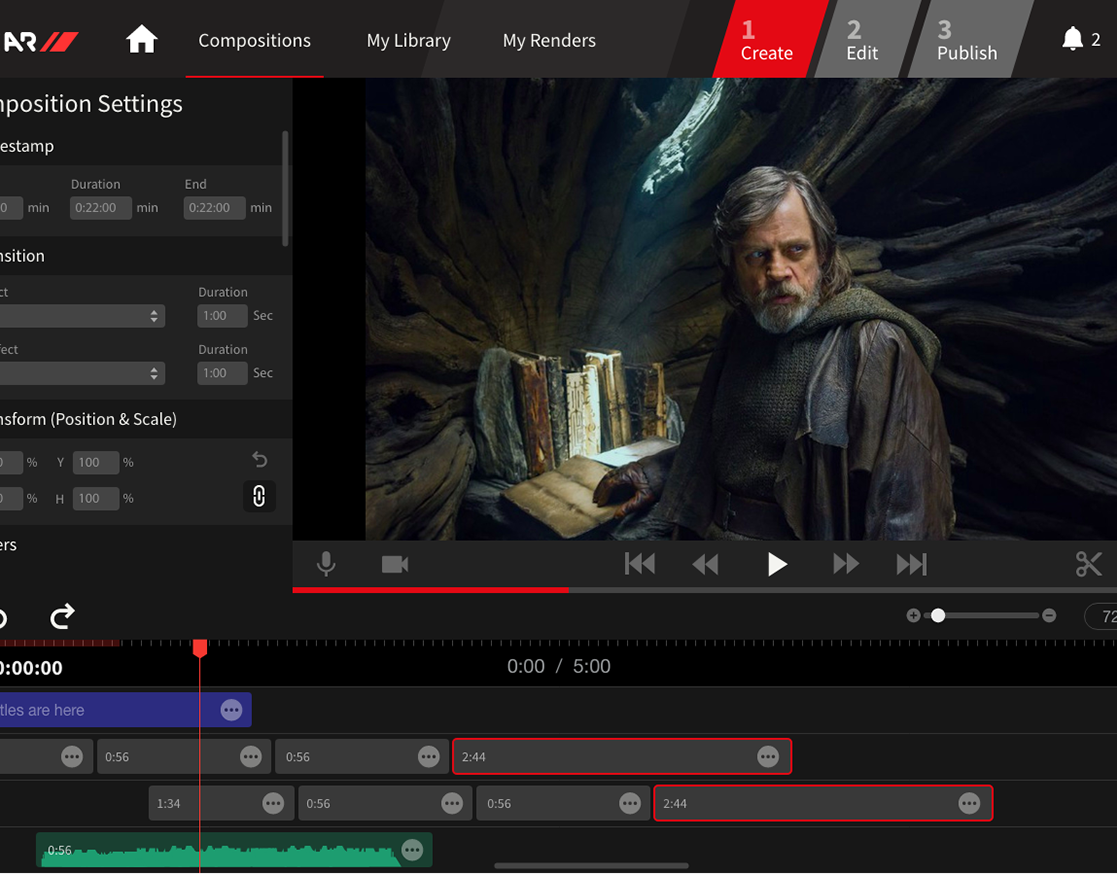
Task: Open the notifications bell
Action: pyautogui.click(x=1072, y=38)
